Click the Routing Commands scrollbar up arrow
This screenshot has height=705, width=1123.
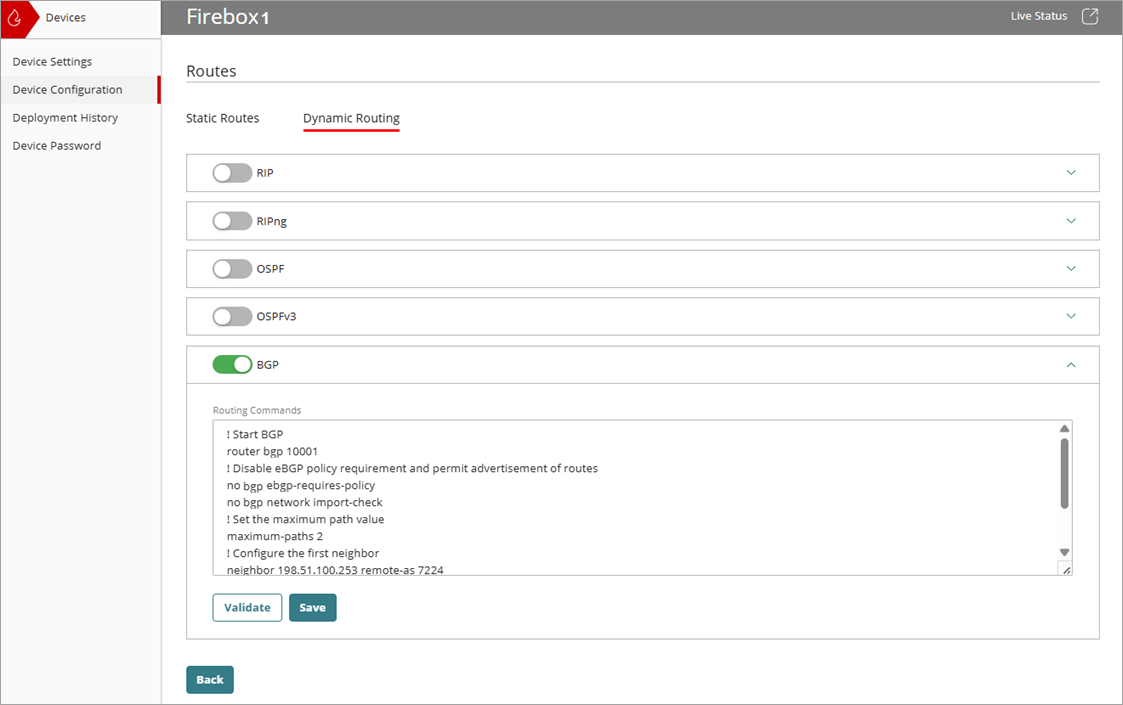tap(1063, 427)
